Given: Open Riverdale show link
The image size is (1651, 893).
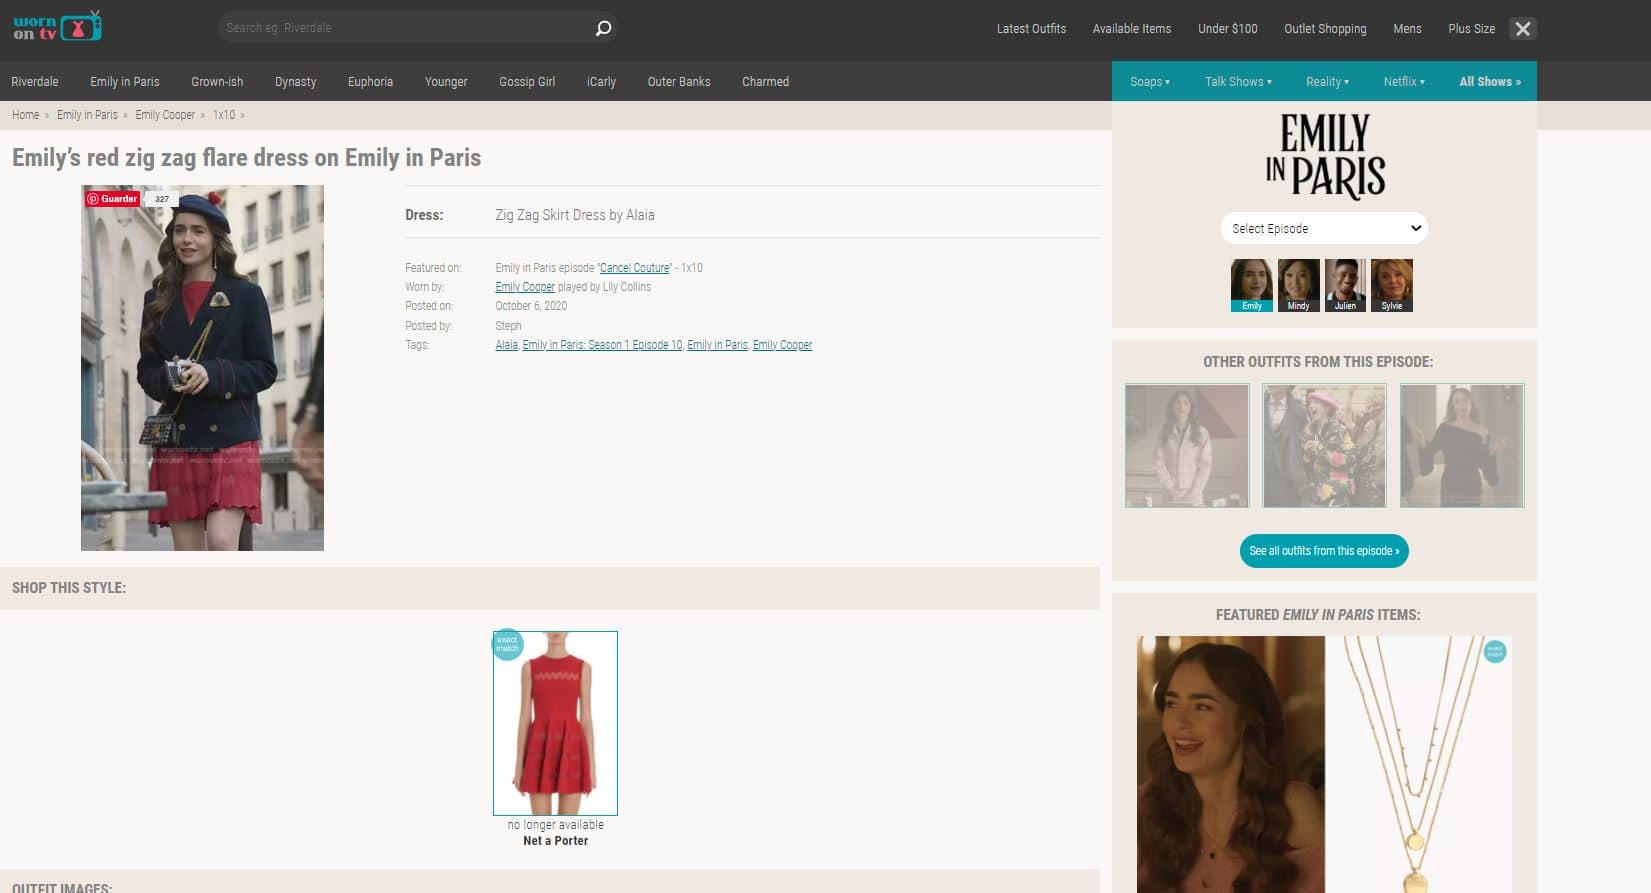Looking at the screenshot, I should click(35, 82).
